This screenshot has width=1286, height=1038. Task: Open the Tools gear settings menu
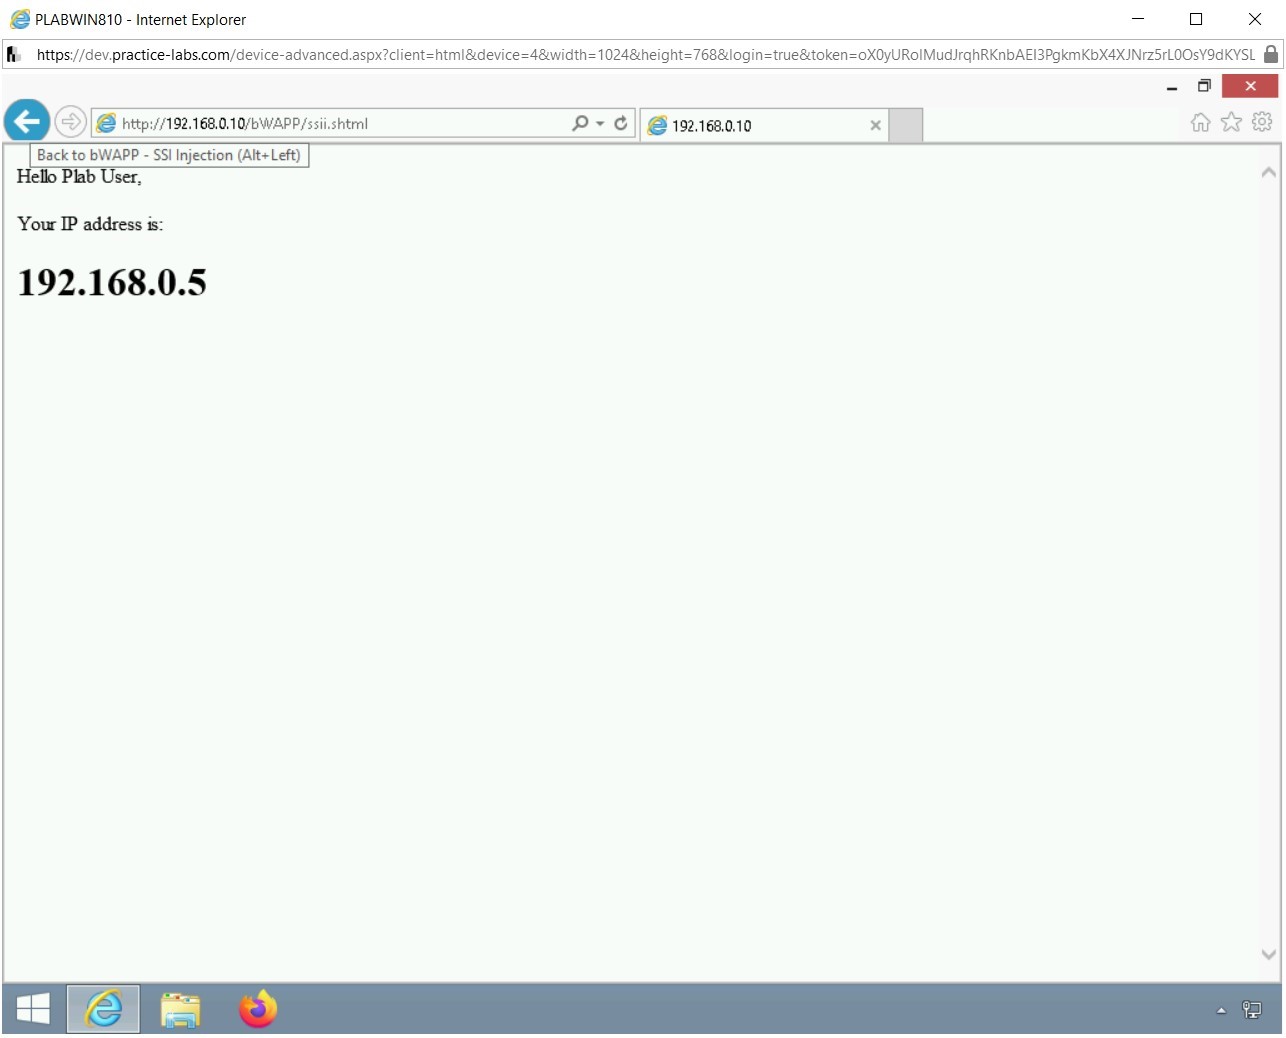tap(1261, 121)
